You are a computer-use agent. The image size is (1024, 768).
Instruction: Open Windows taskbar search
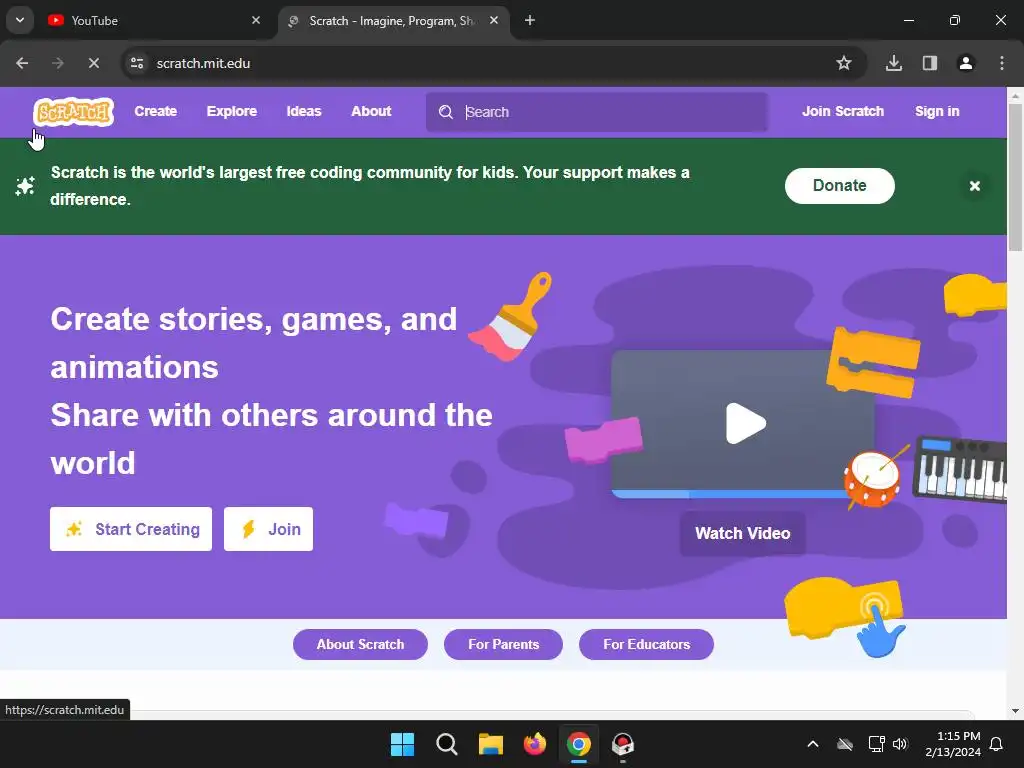pos(447,744)
